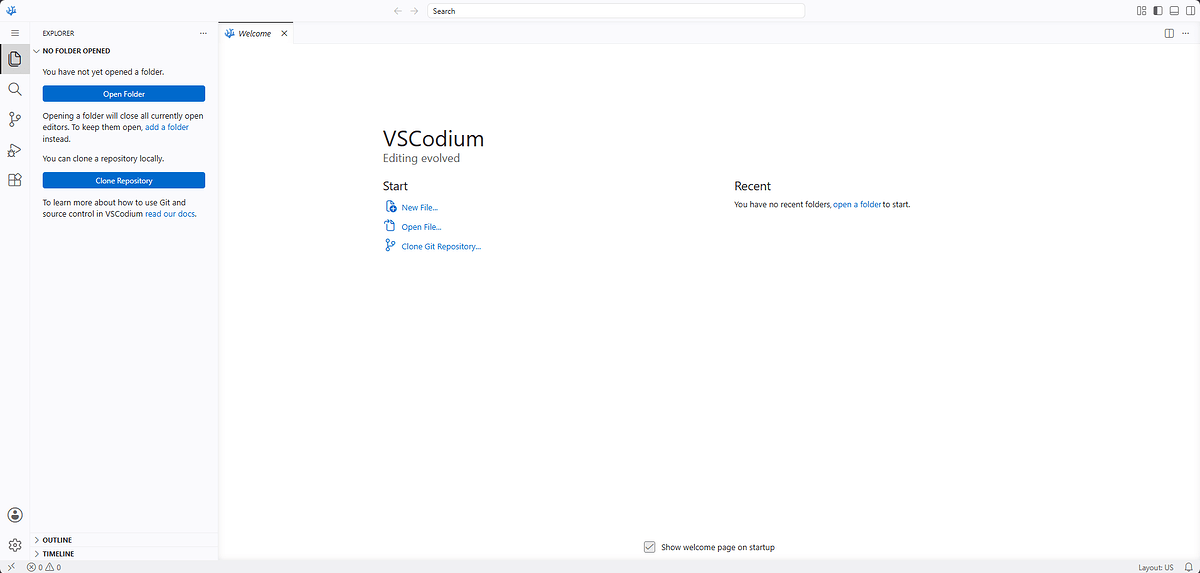The height and width of the screenshot is (573, 1200).
Task: Expand the Timeline section
Action: [x=124, y=553]
